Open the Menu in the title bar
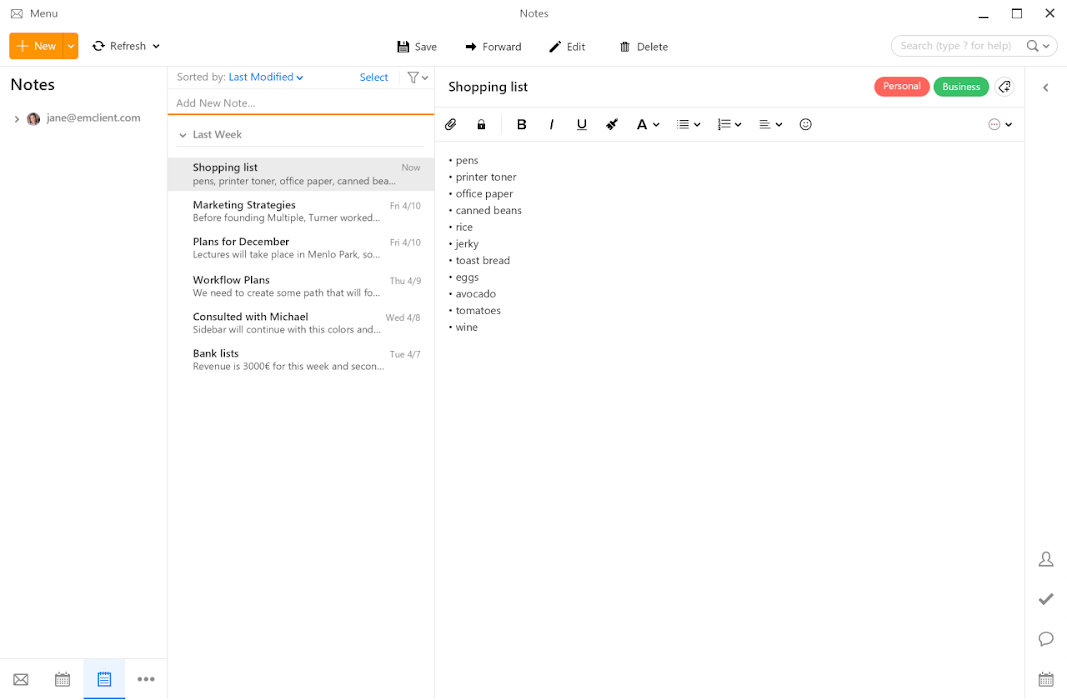This screenshot has width=1067, height=700. [x=35, y=13]
